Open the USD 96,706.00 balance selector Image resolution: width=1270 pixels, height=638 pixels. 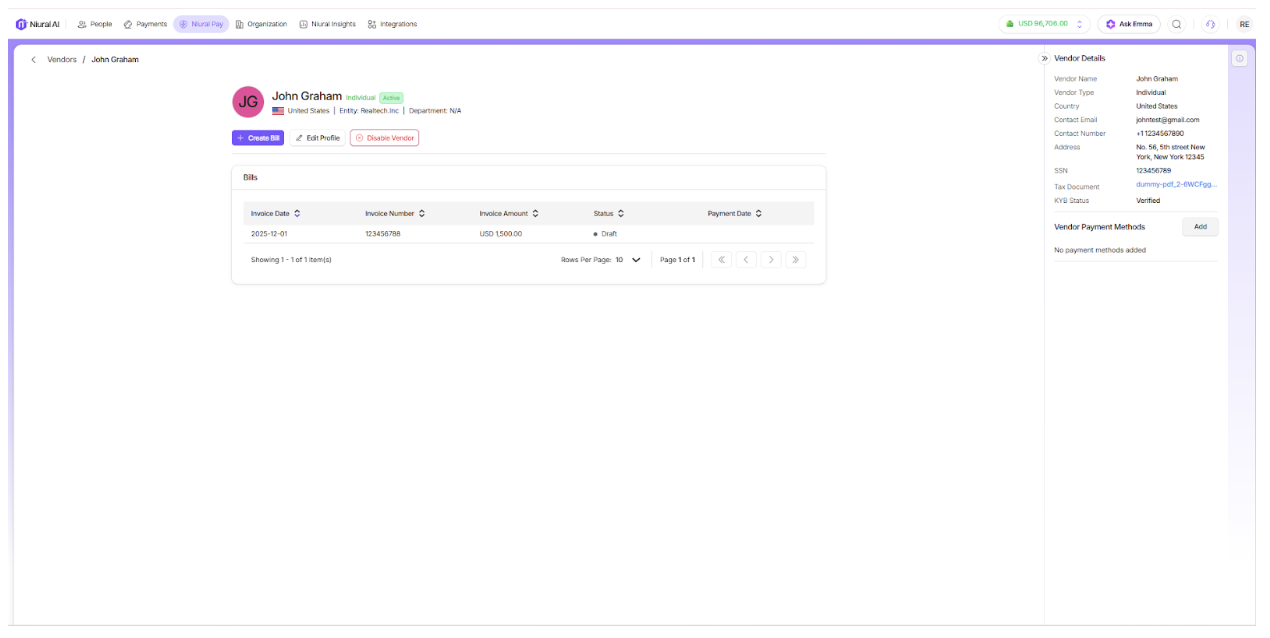pyautogui.click(x=1044, y=24)
